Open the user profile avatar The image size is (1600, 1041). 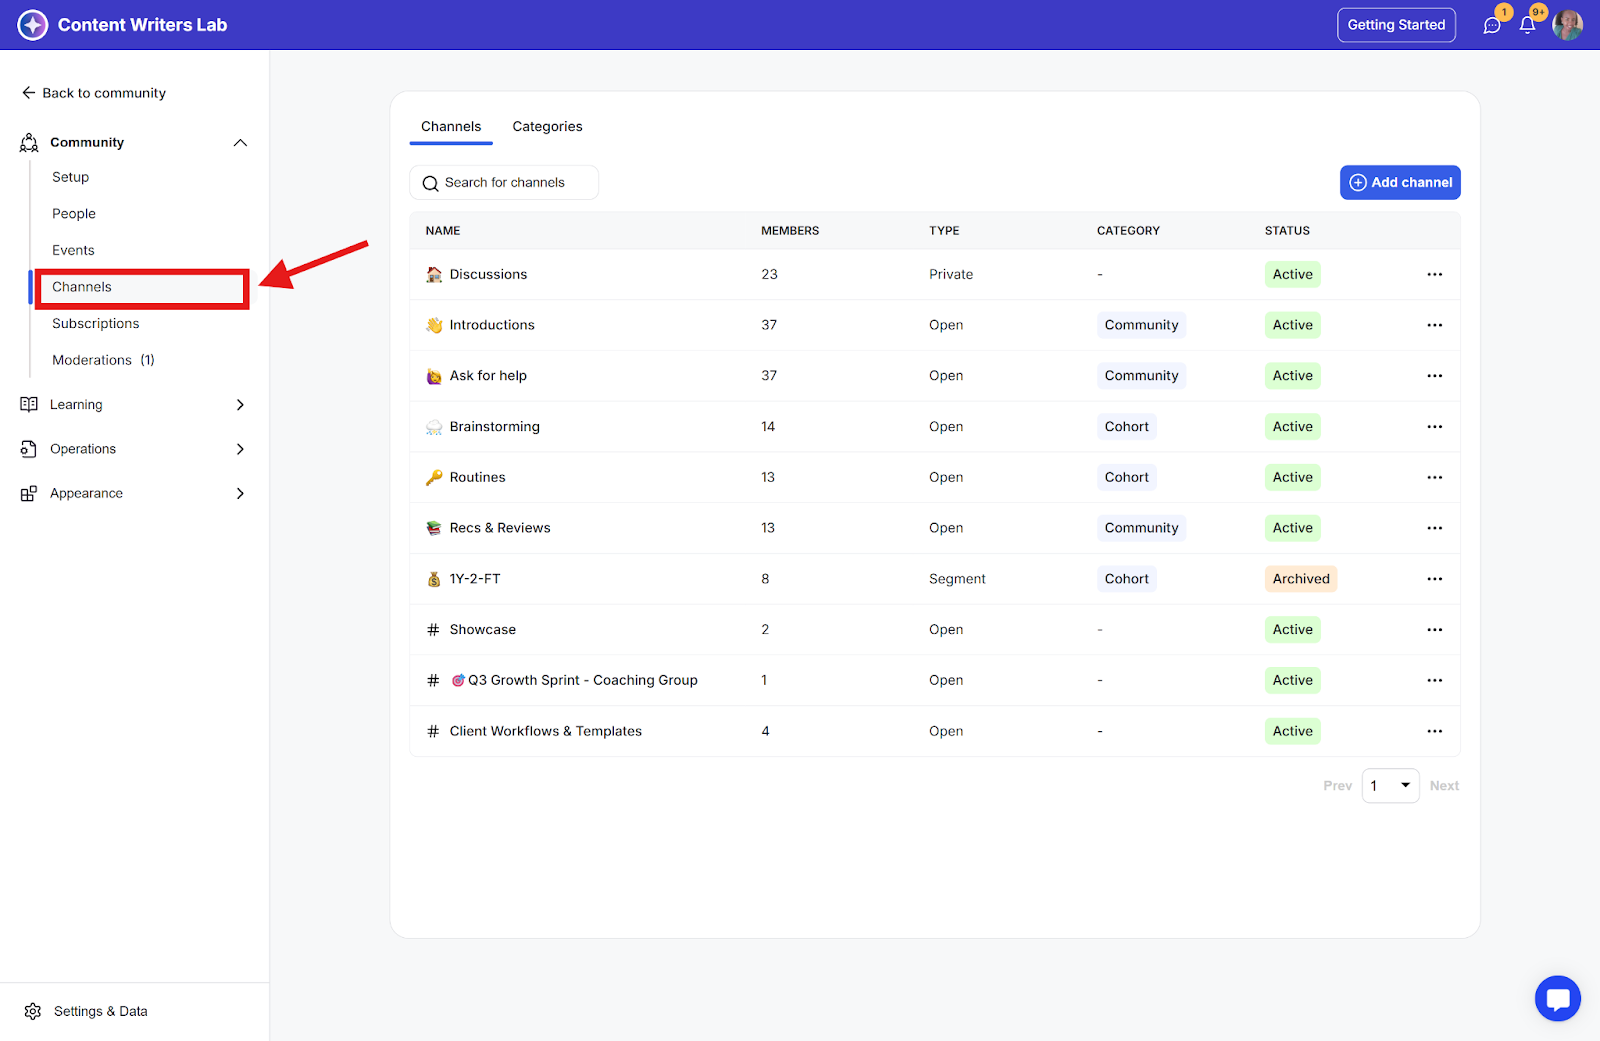1567,25
